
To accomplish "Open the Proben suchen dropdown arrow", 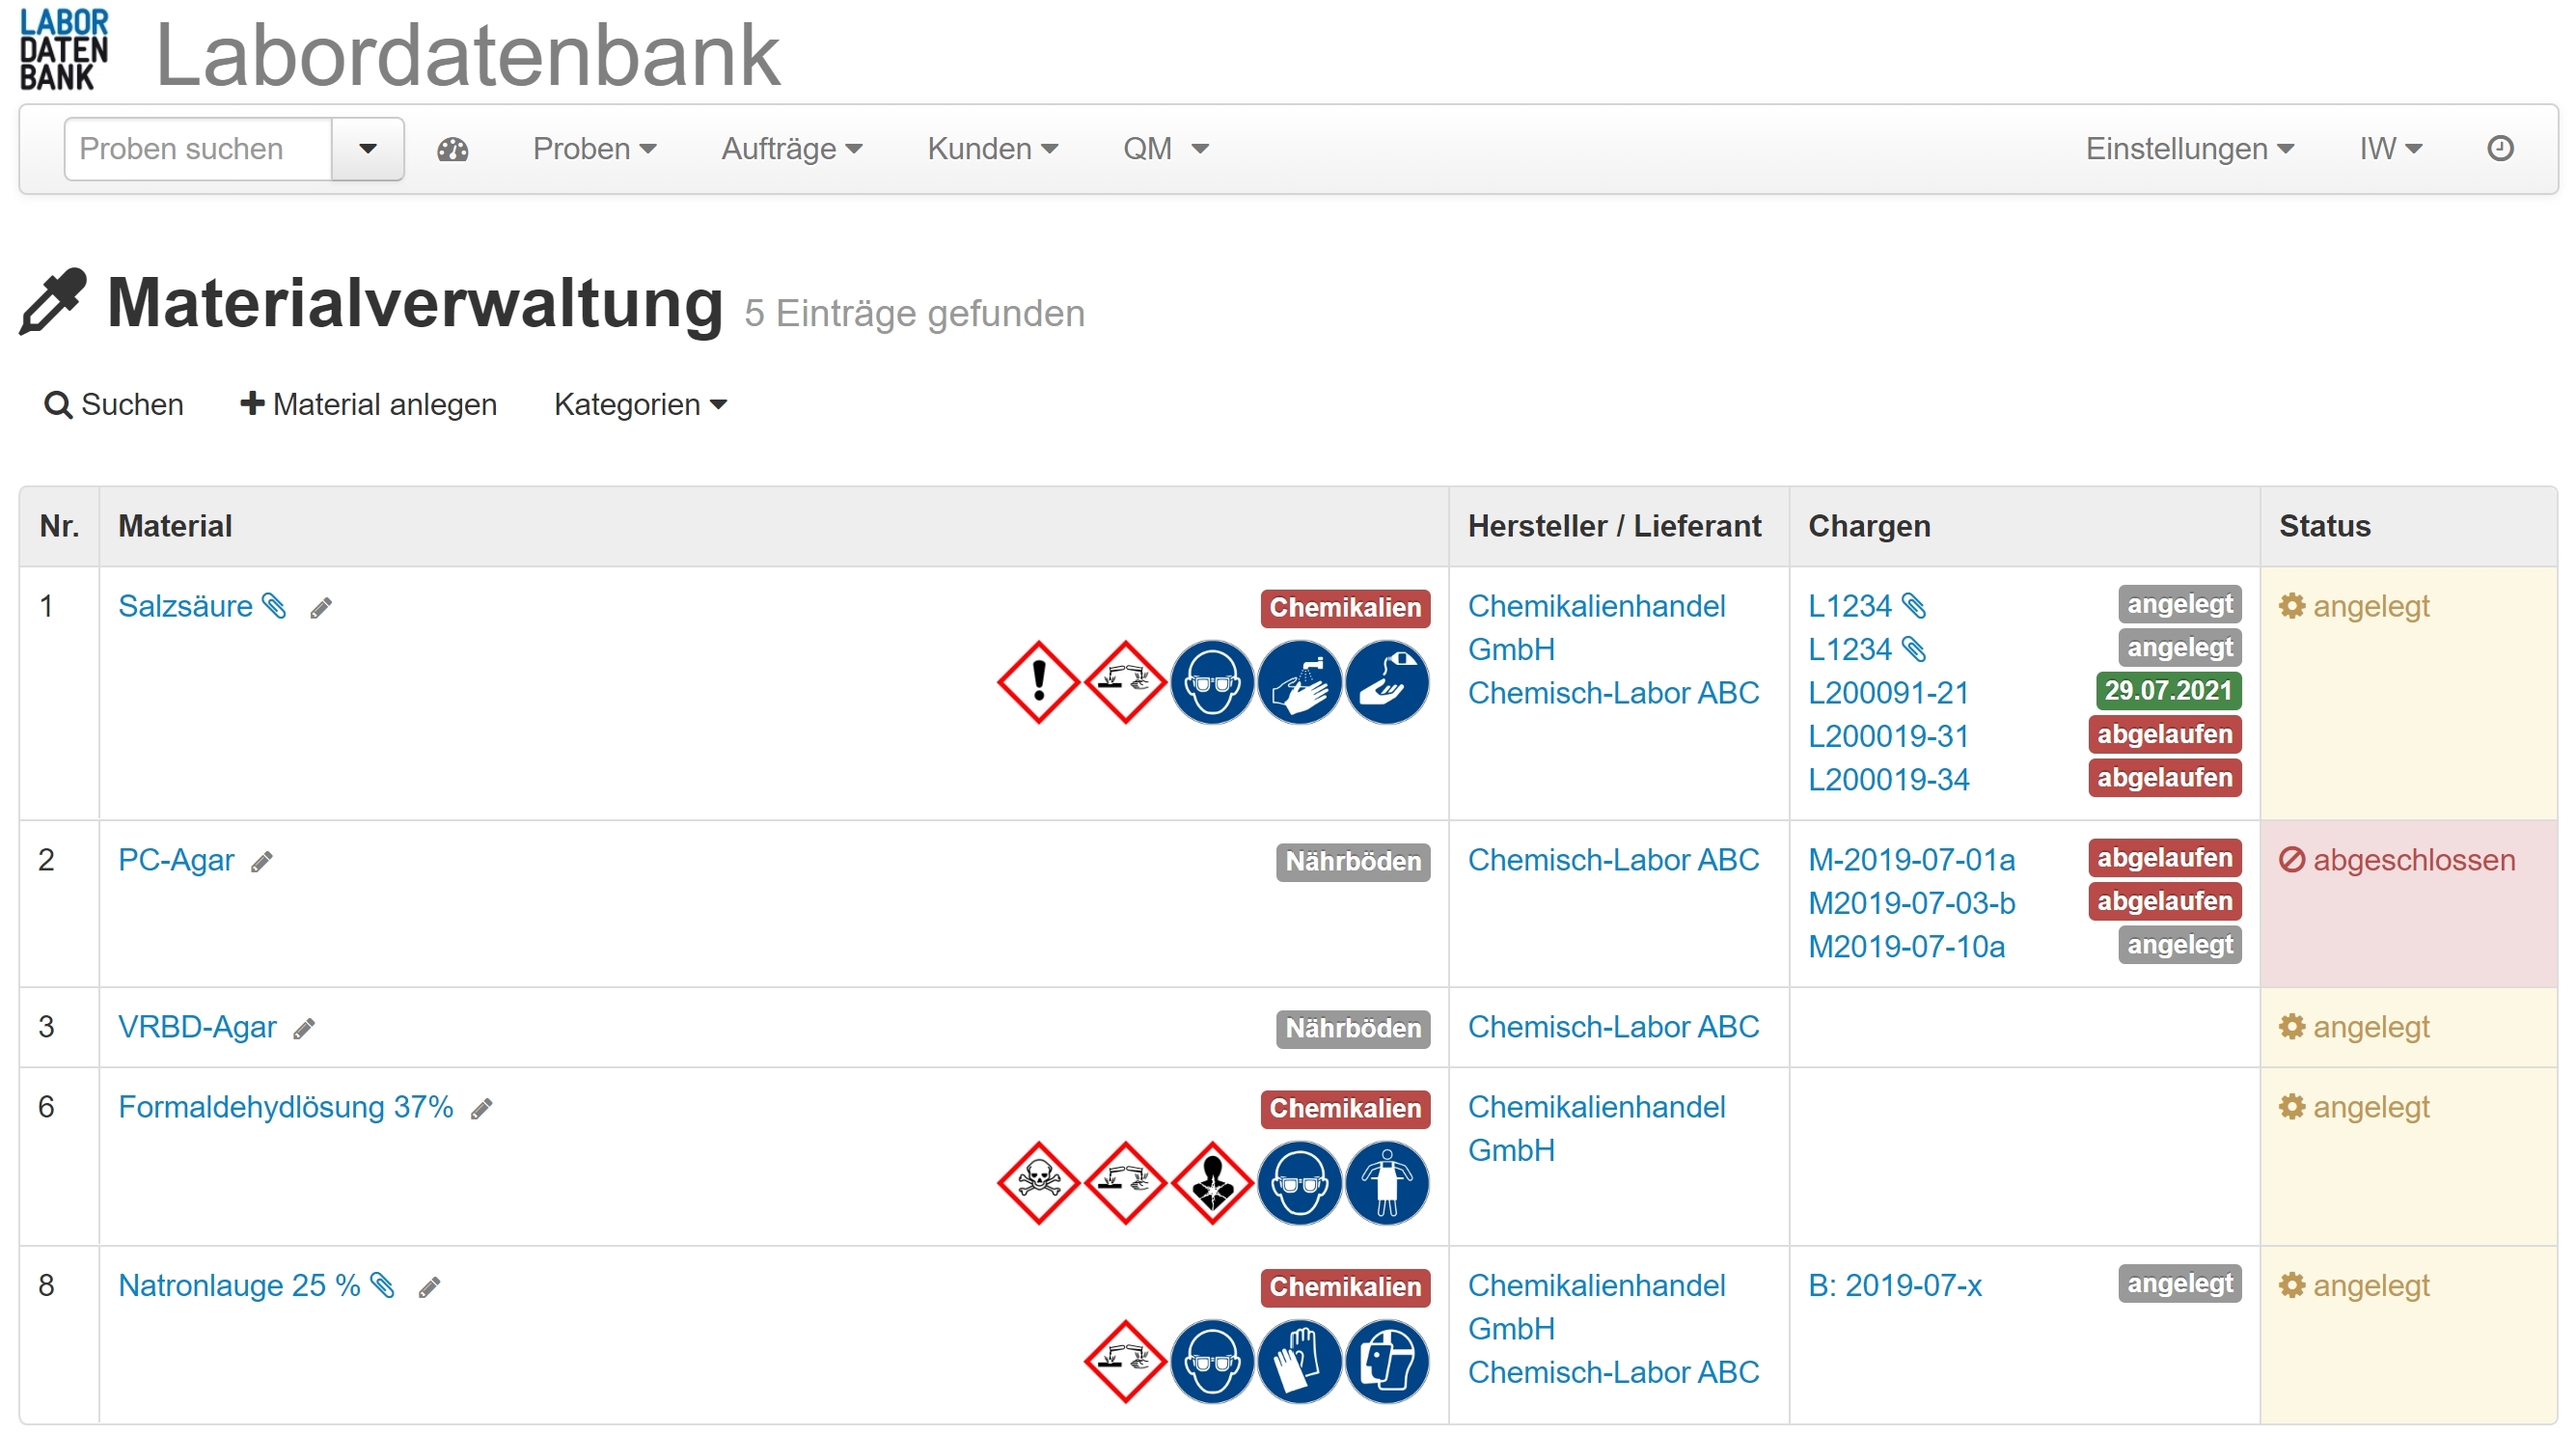I will [368, 149].
